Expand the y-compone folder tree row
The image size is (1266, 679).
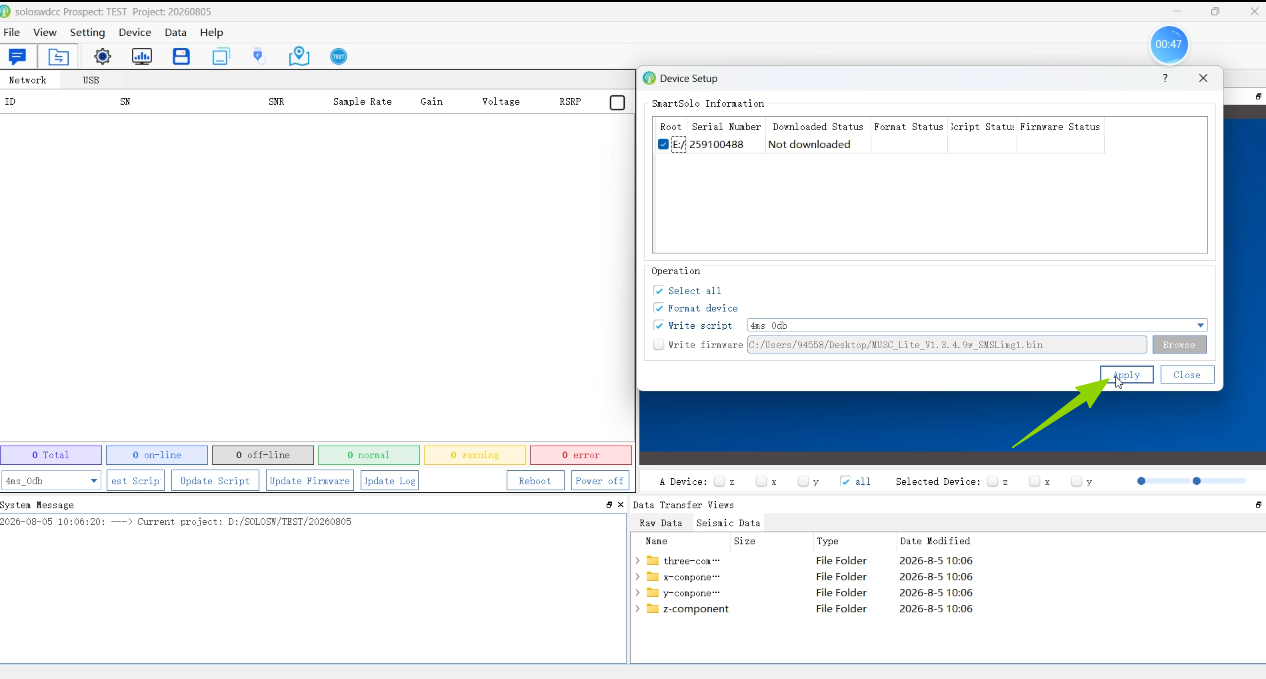[x=638, y=593]
